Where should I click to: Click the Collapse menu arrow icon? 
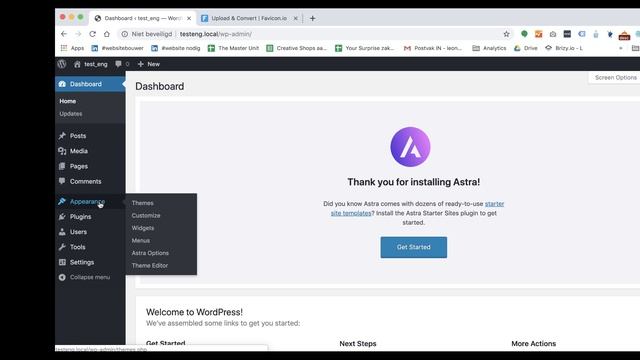[x=62, y=277]
